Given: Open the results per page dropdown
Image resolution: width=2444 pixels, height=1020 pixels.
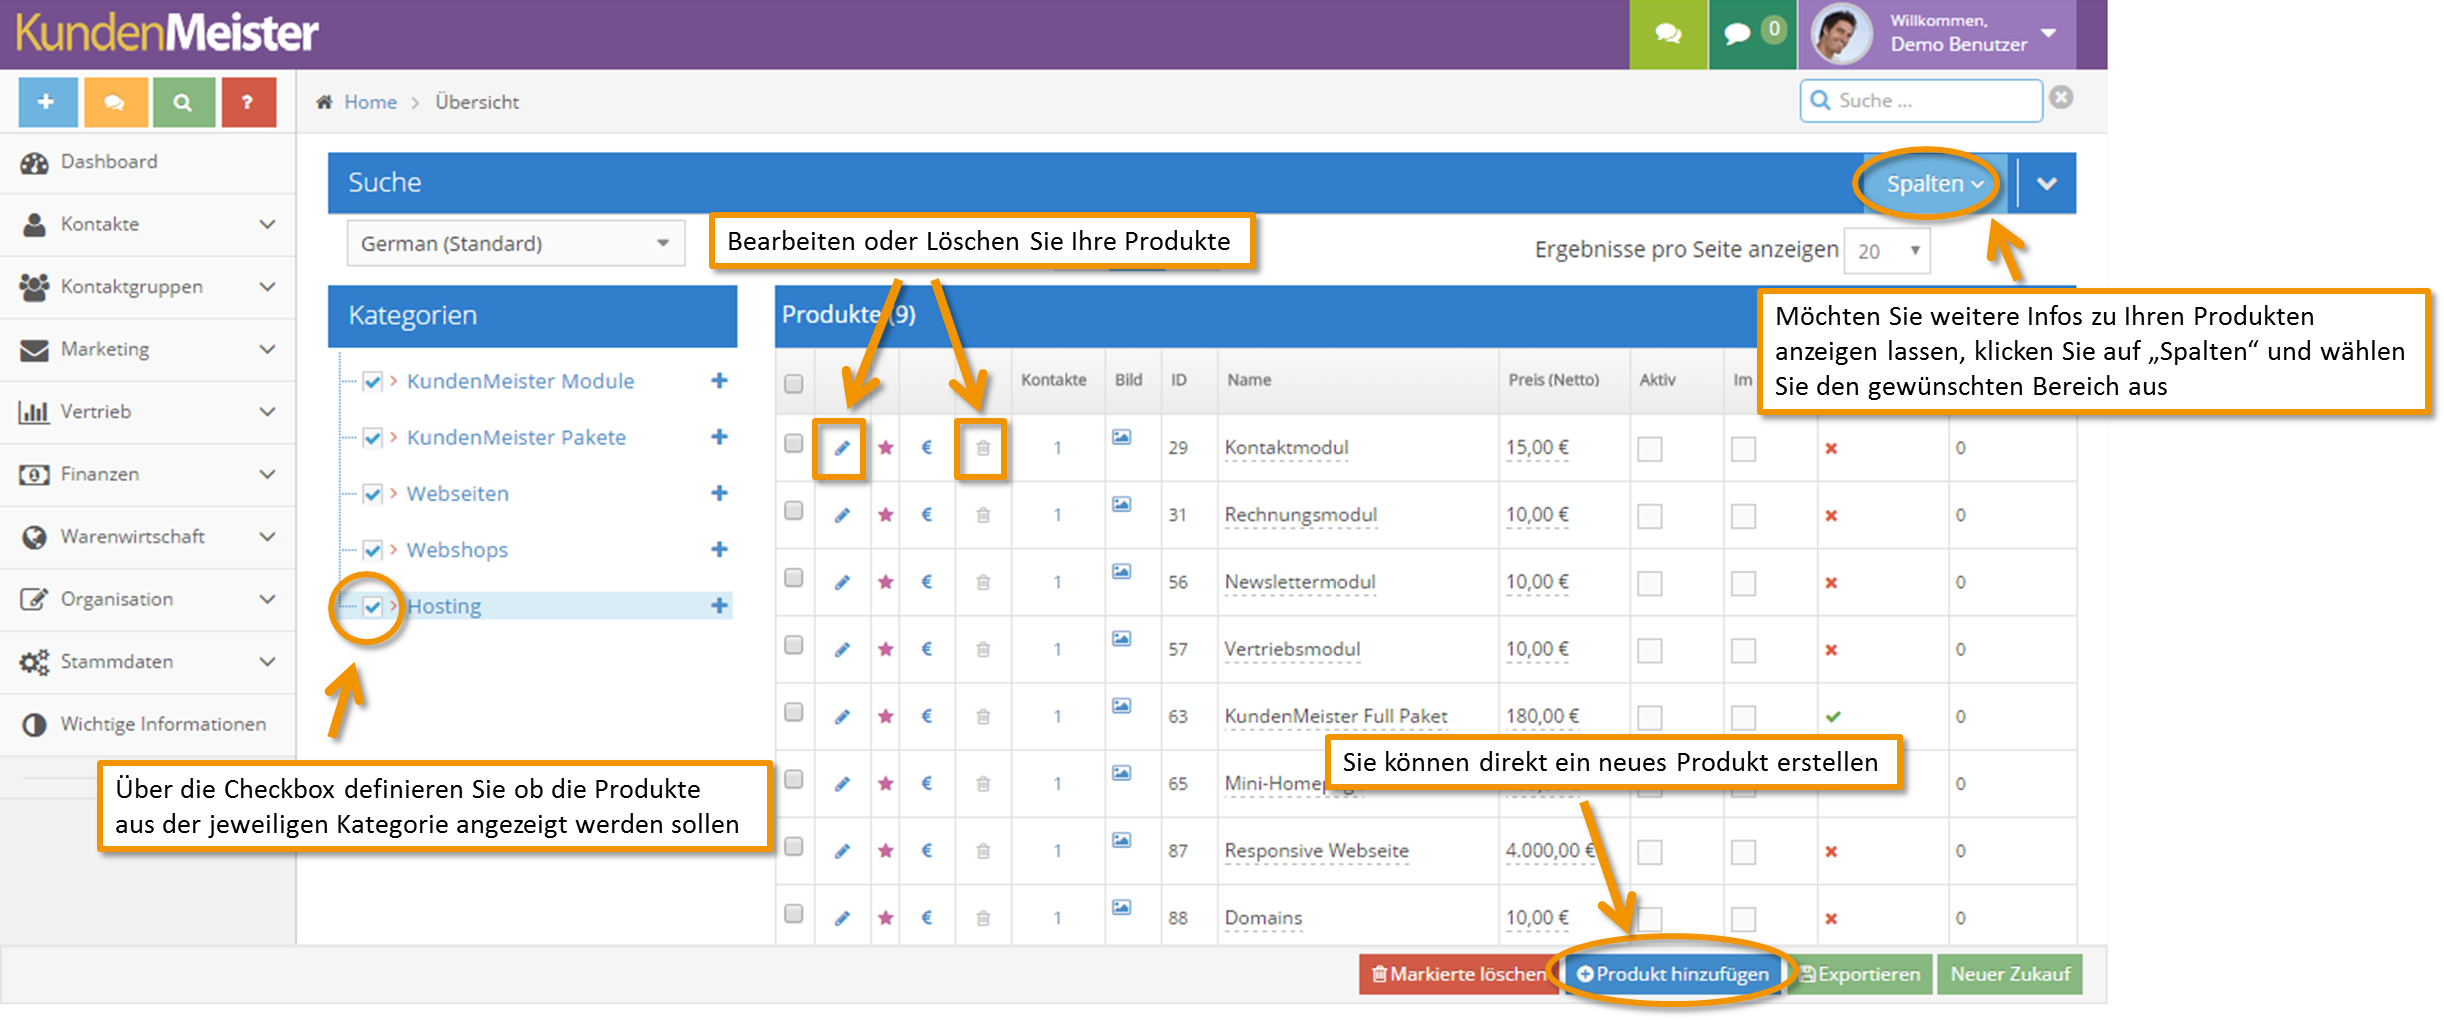Looking at the screenshot, I should [1887, 251].
